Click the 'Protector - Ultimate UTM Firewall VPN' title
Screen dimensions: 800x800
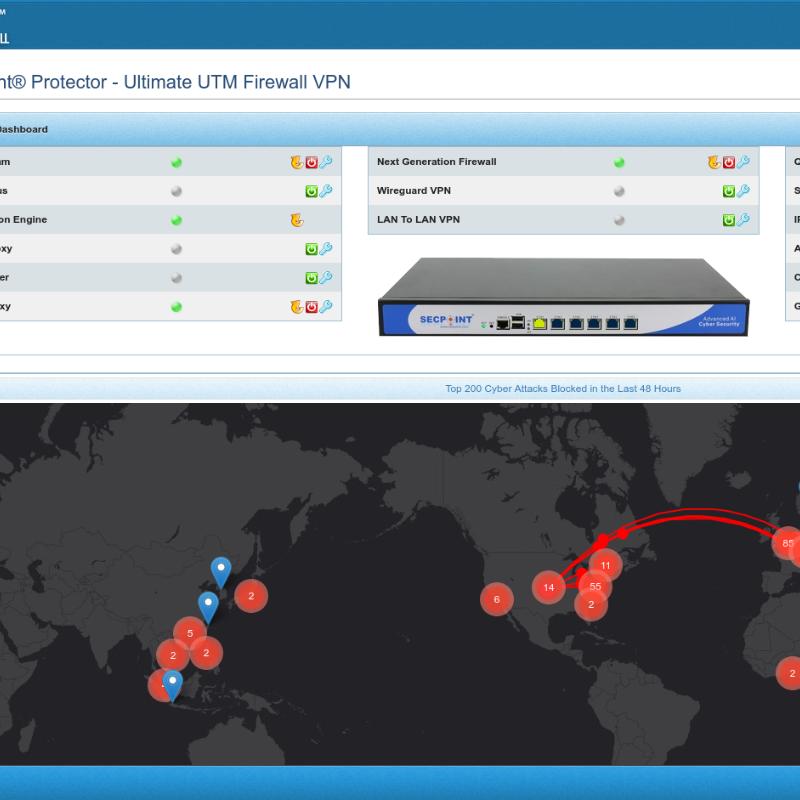tap(175, 82)
